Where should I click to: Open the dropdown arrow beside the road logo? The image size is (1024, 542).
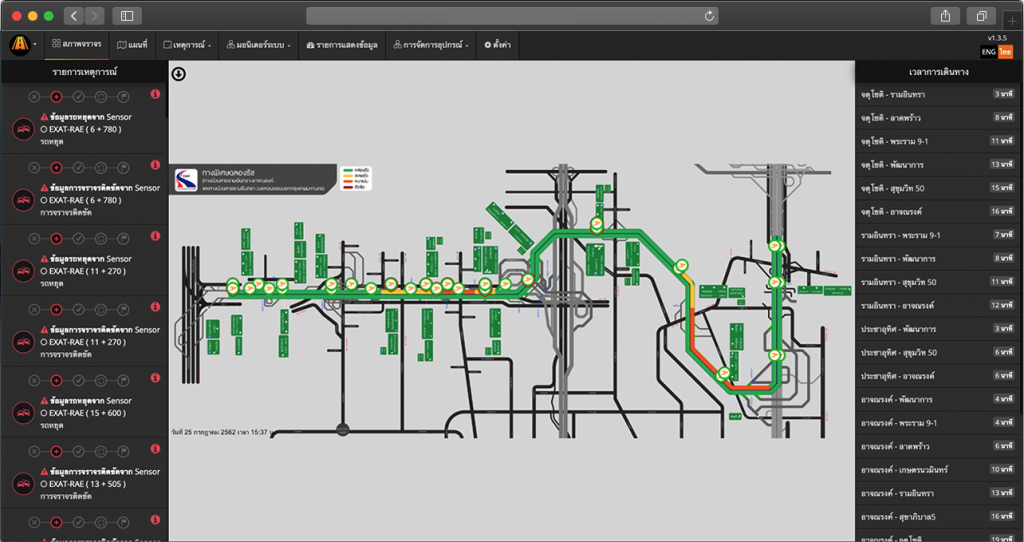(35, 45)
